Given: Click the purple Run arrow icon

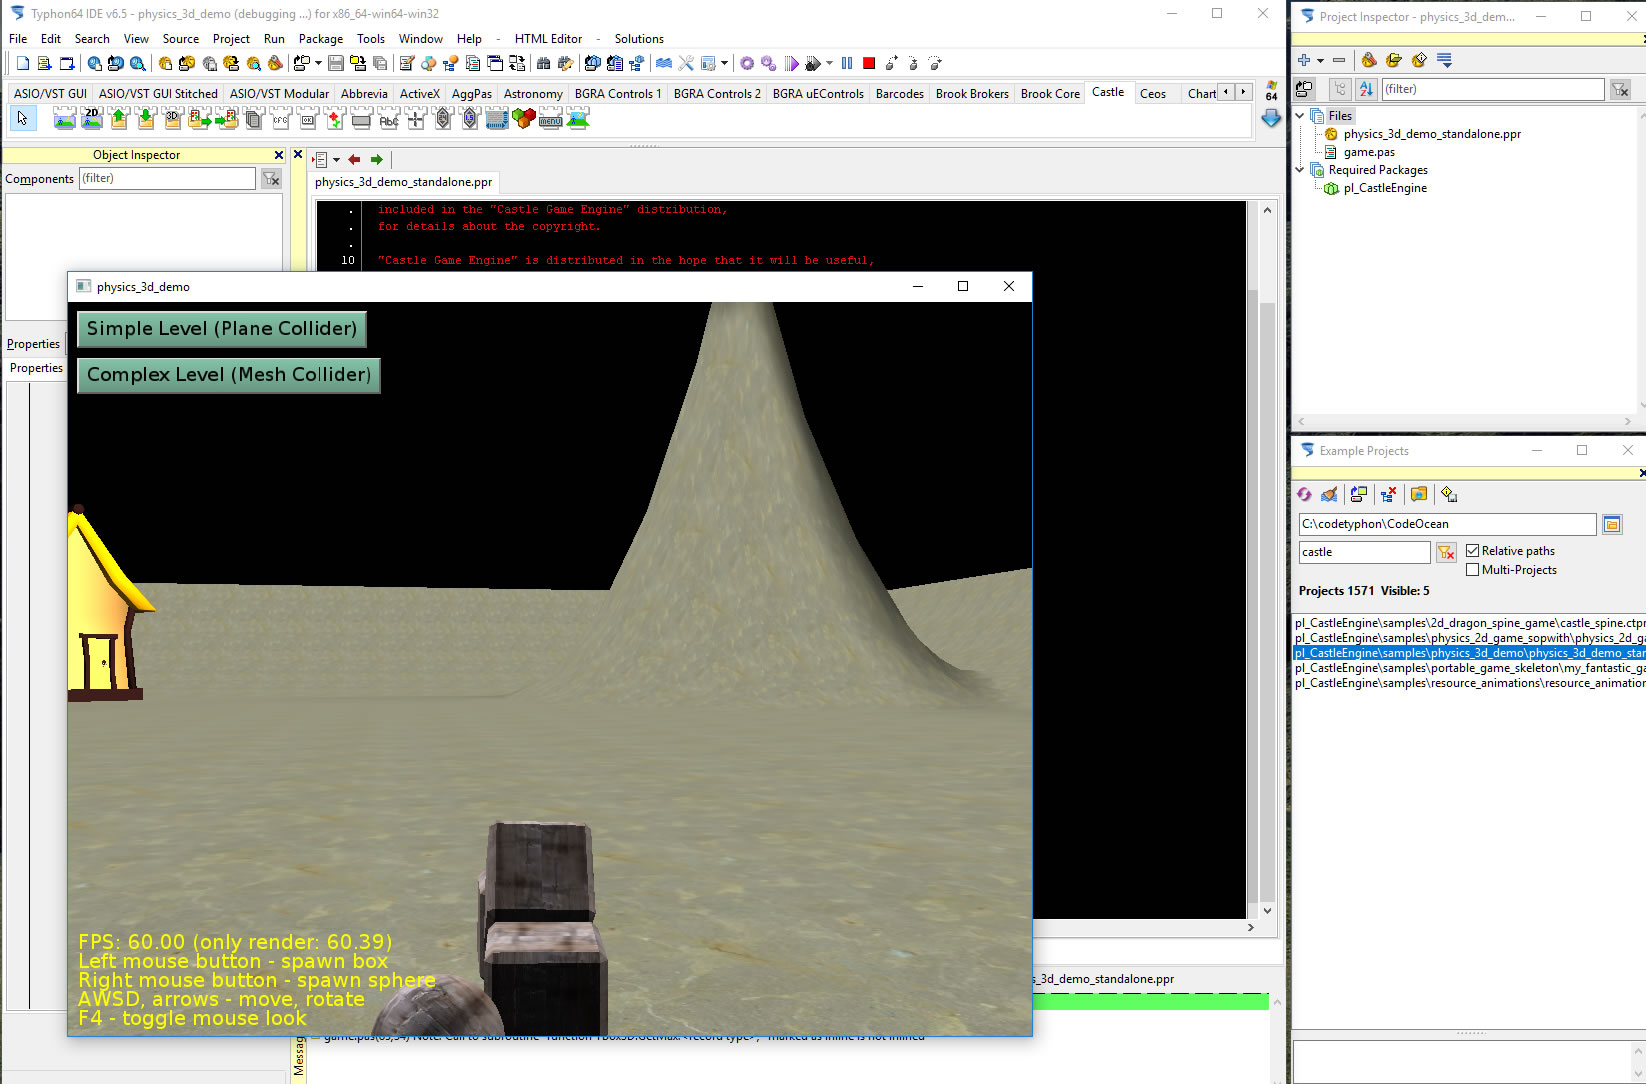Looking at the screenshot, I should click(792, 63).
